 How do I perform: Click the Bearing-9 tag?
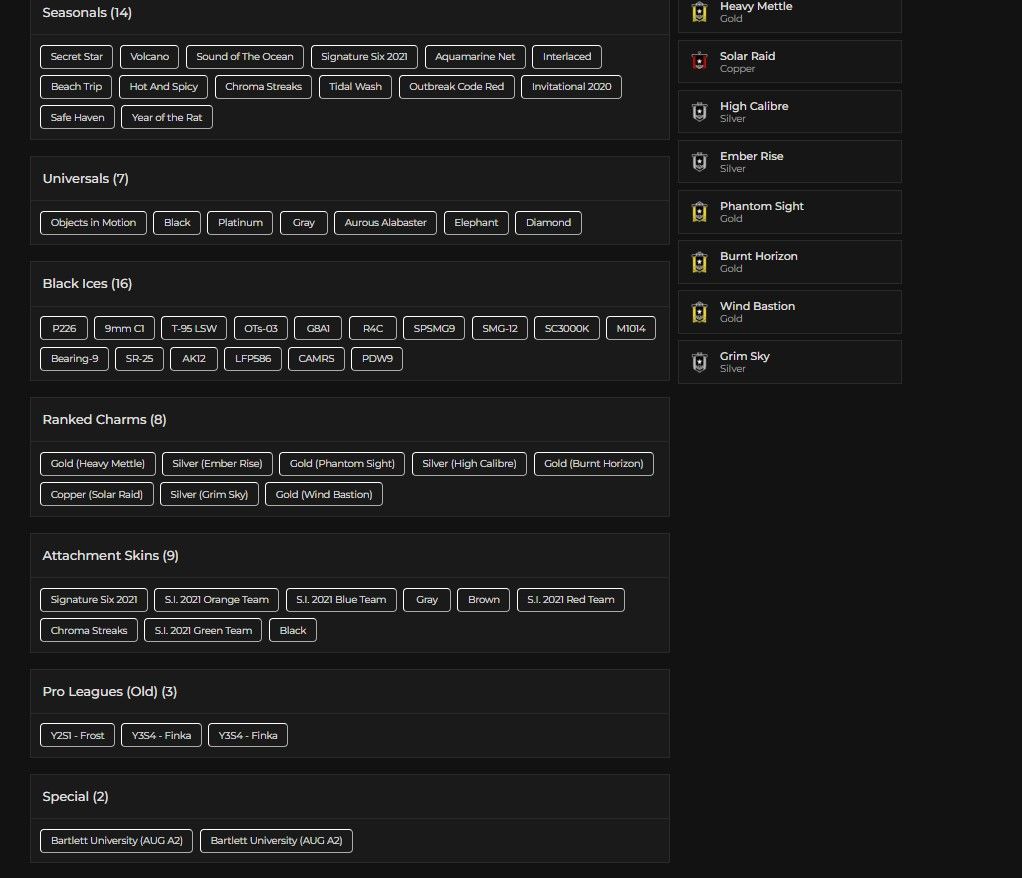(x=74, y=359)
